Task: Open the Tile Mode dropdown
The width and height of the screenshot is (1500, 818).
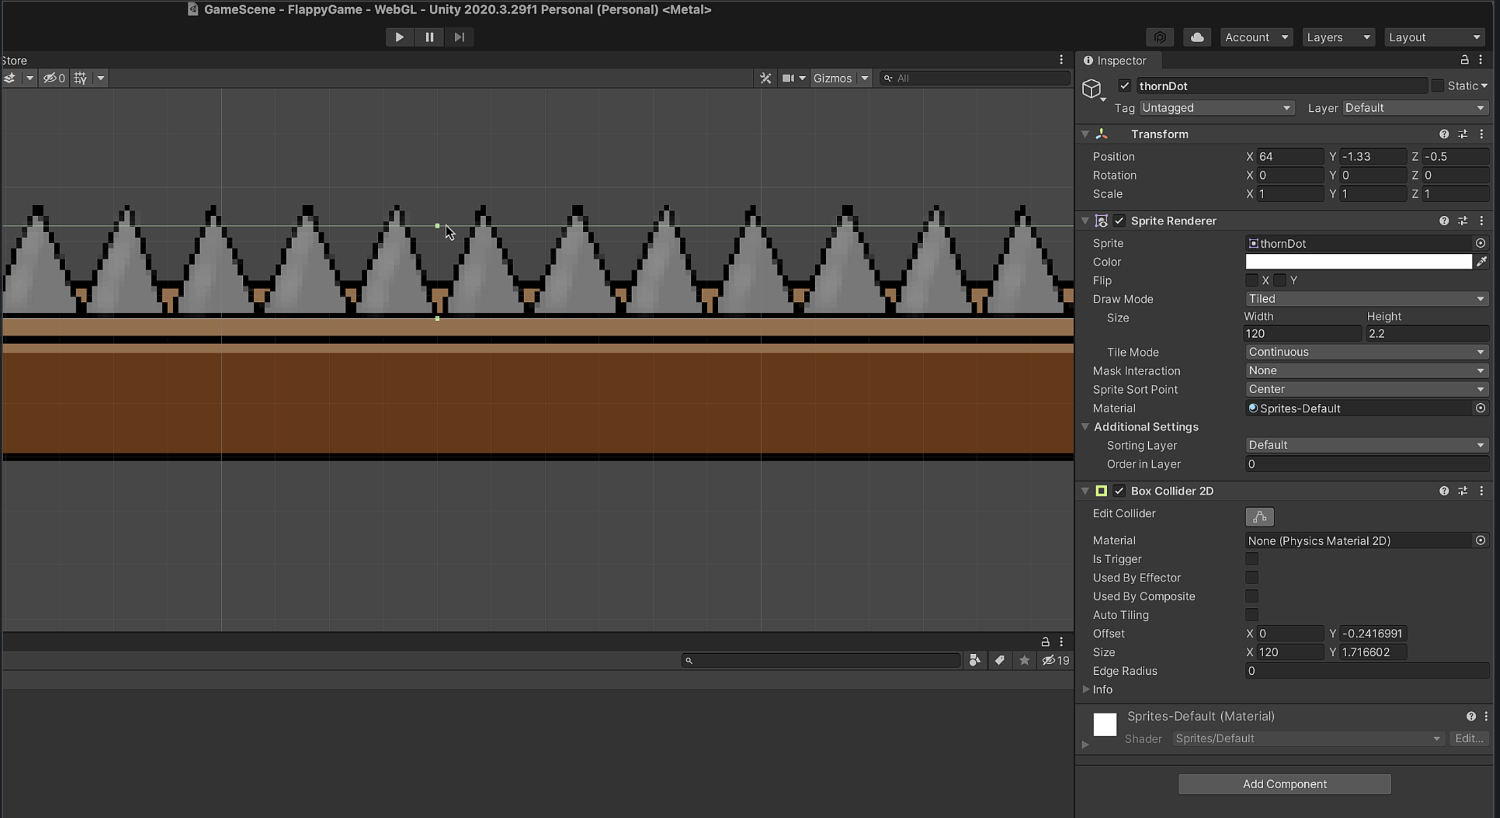Action: coord(1367,352)
